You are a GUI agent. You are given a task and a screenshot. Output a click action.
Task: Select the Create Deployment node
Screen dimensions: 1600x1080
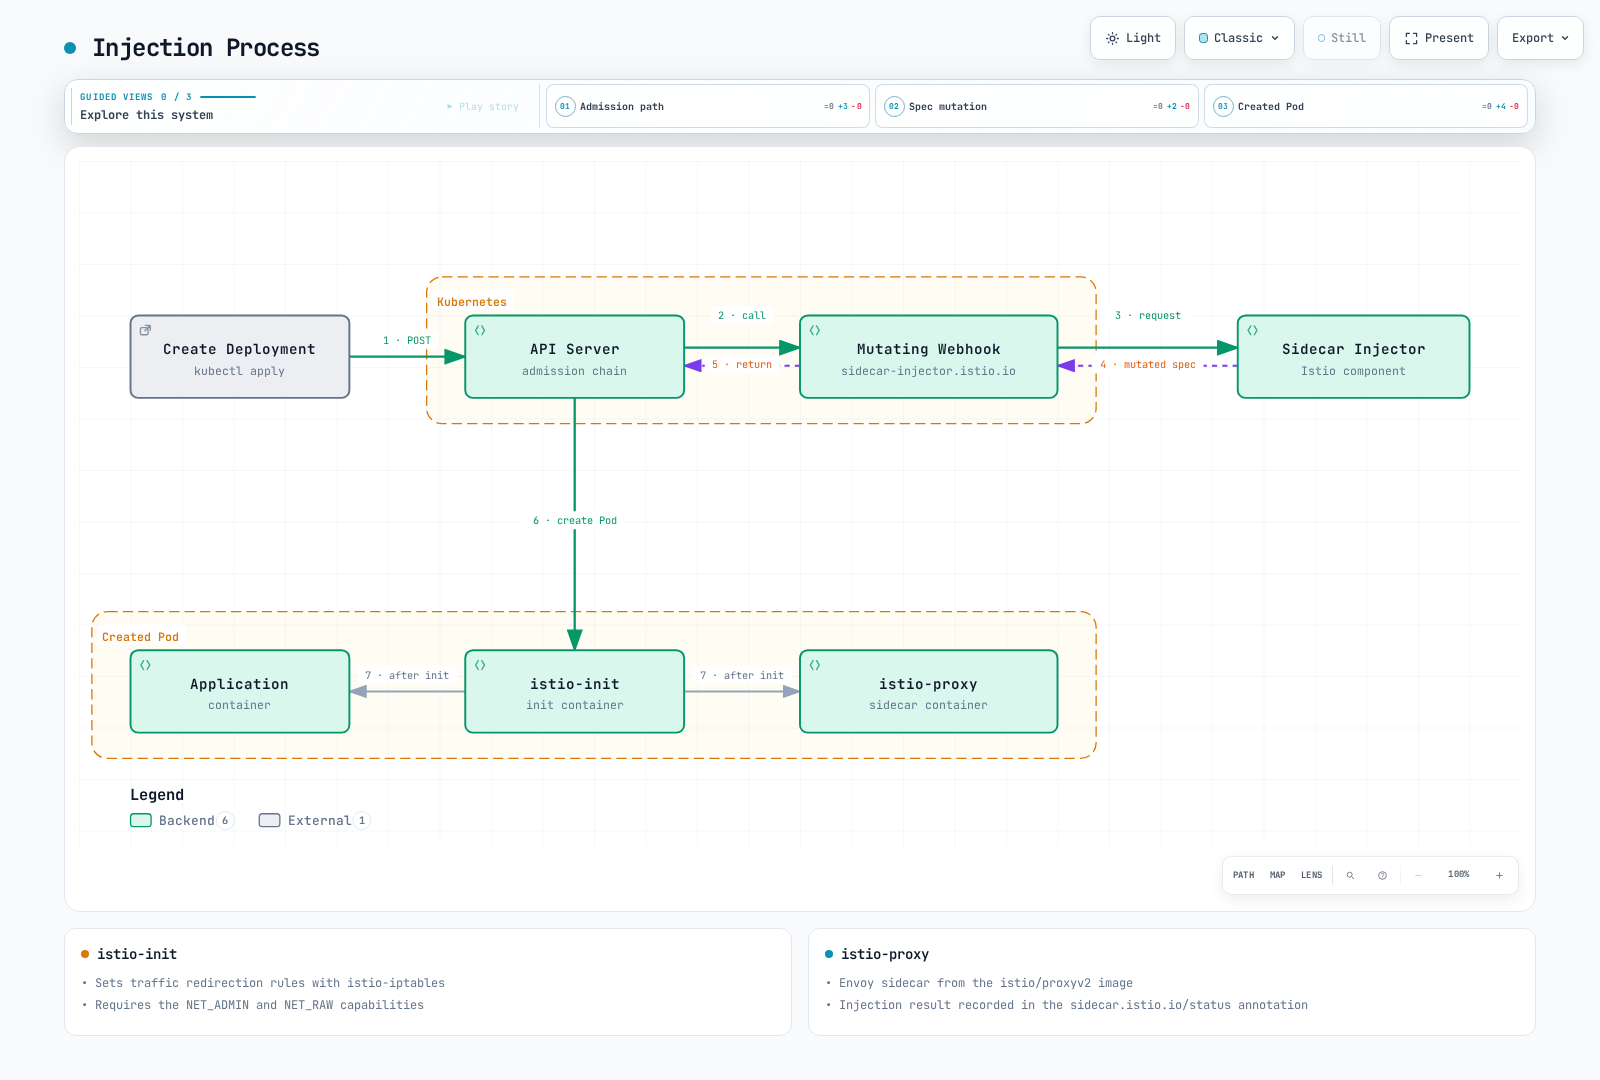pyautogui.click(x=240, y=357)
